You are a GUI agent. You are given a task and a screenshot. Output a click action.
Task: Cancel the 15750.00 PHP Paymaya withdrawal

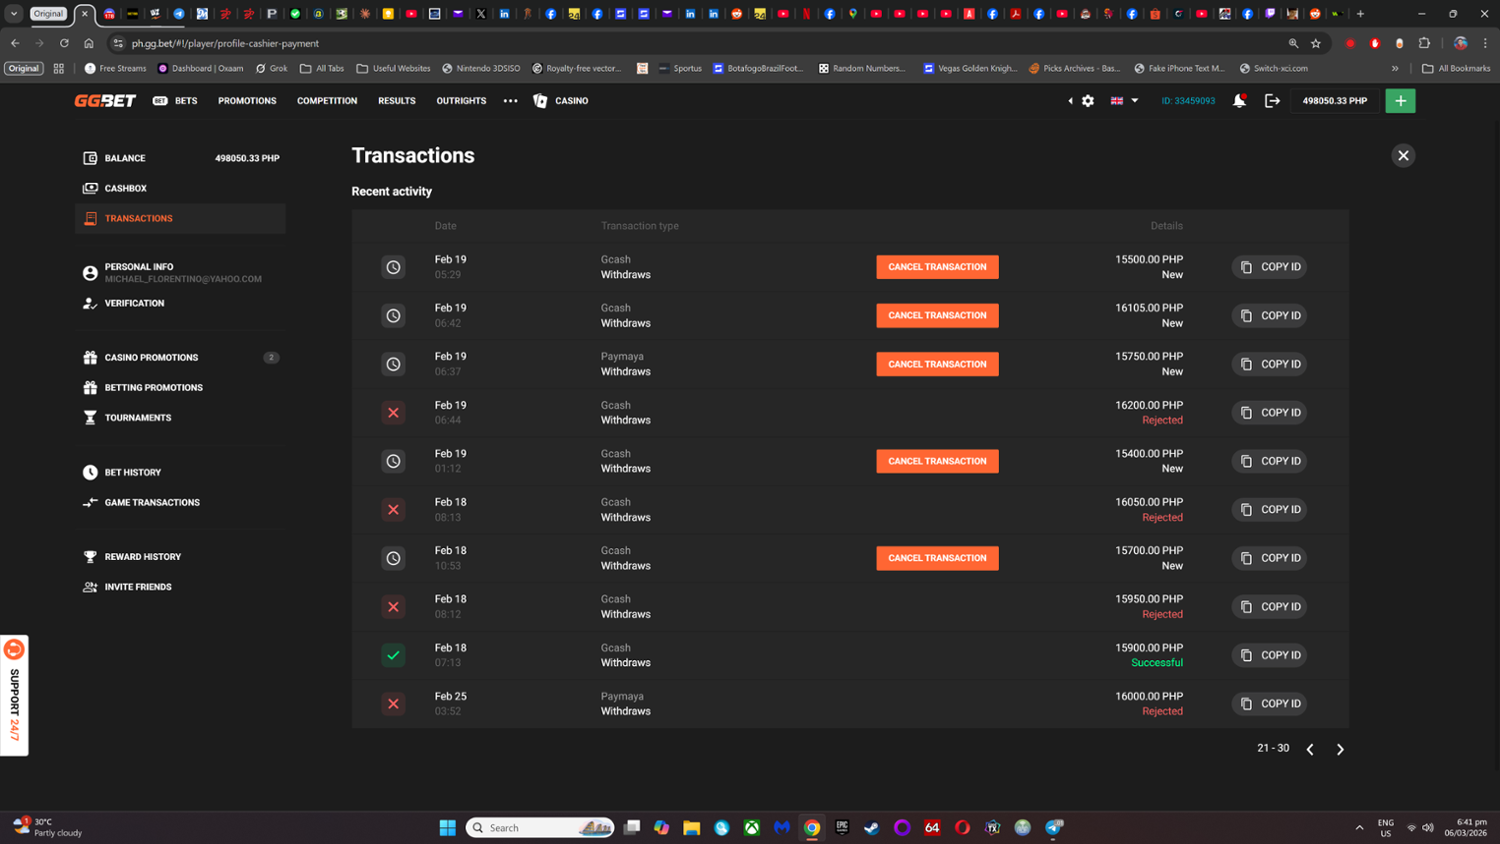[937, 364]
